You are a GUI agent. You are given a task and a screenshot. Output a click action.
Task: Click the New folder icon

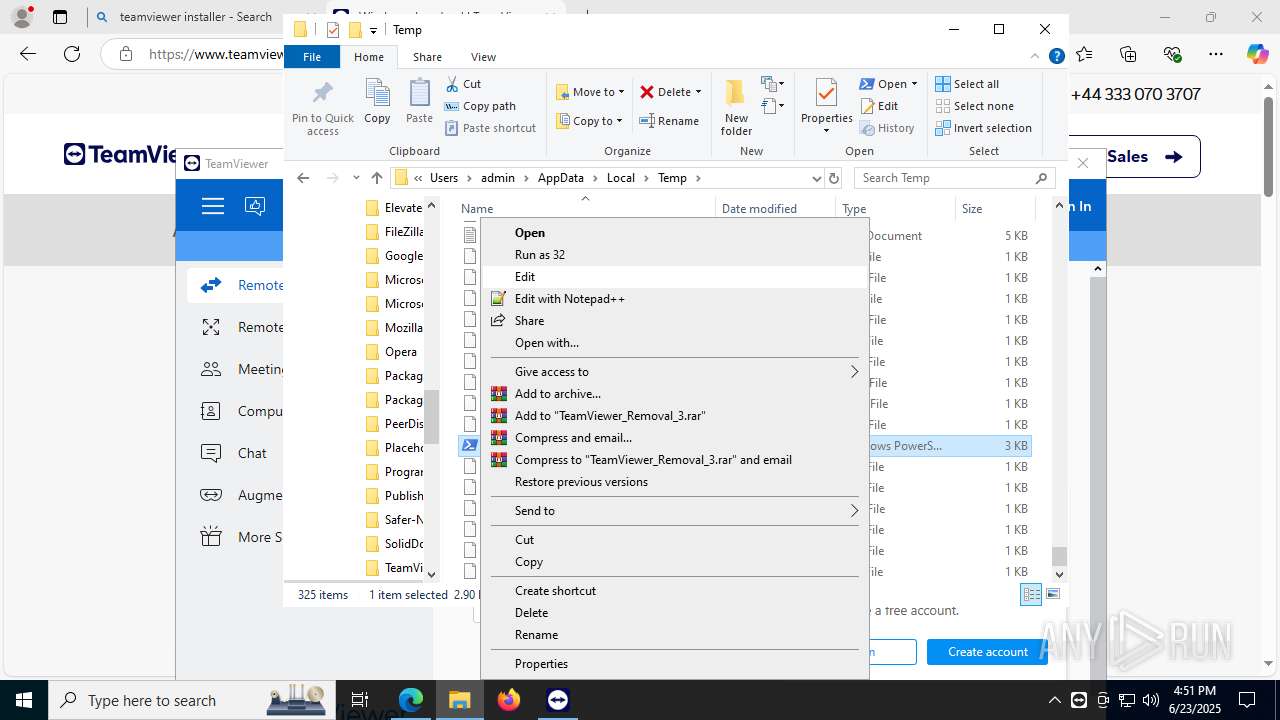click(736, 93)
